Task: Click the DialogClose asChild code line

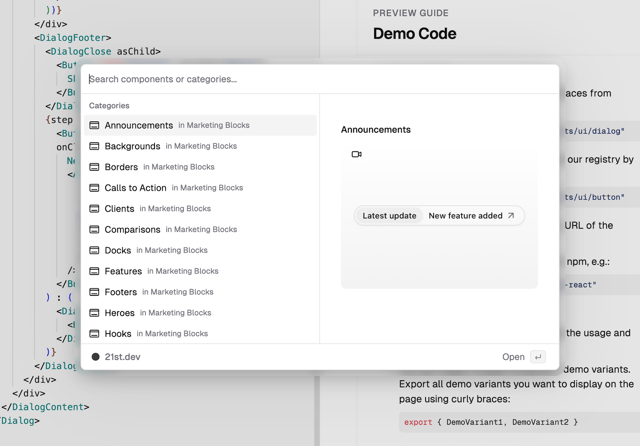Action: click(103, 51)
